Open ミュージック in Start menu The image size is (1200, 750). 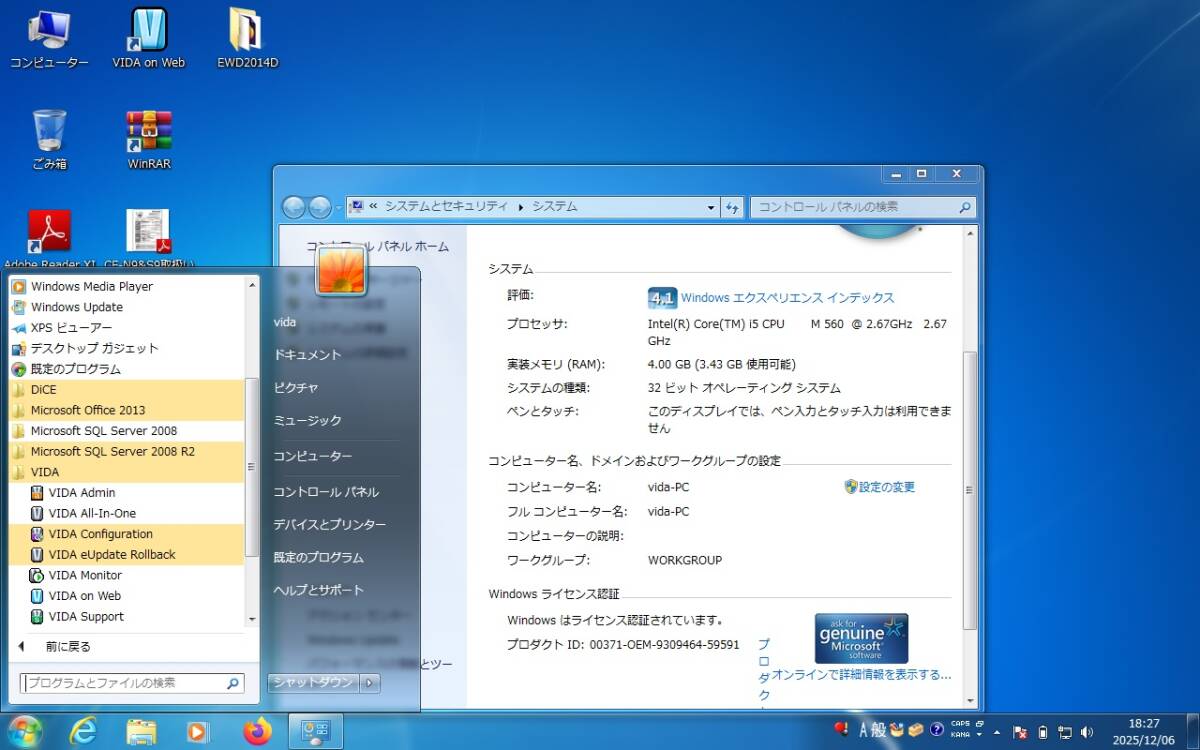[x=308, y=421]
